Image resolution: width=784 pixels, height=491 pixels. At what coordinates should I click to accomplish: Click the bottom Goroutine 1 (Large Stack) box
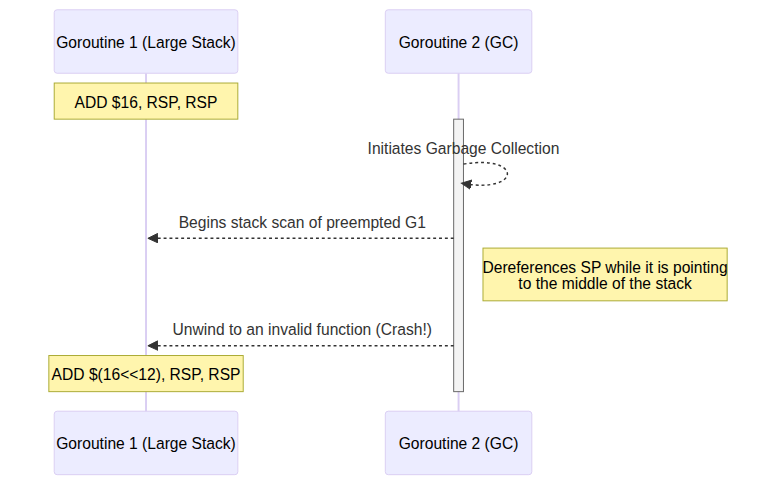click(146, 442)
